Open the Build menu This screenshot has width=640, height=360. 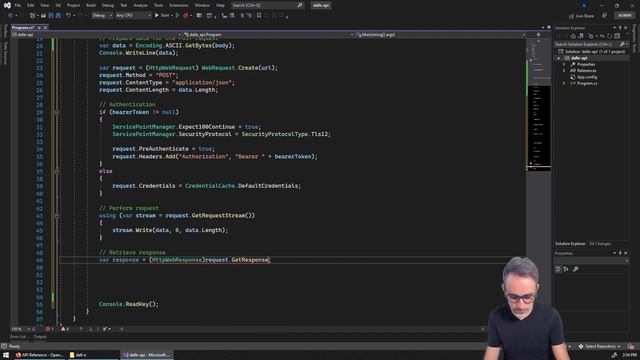pos(91,5)
